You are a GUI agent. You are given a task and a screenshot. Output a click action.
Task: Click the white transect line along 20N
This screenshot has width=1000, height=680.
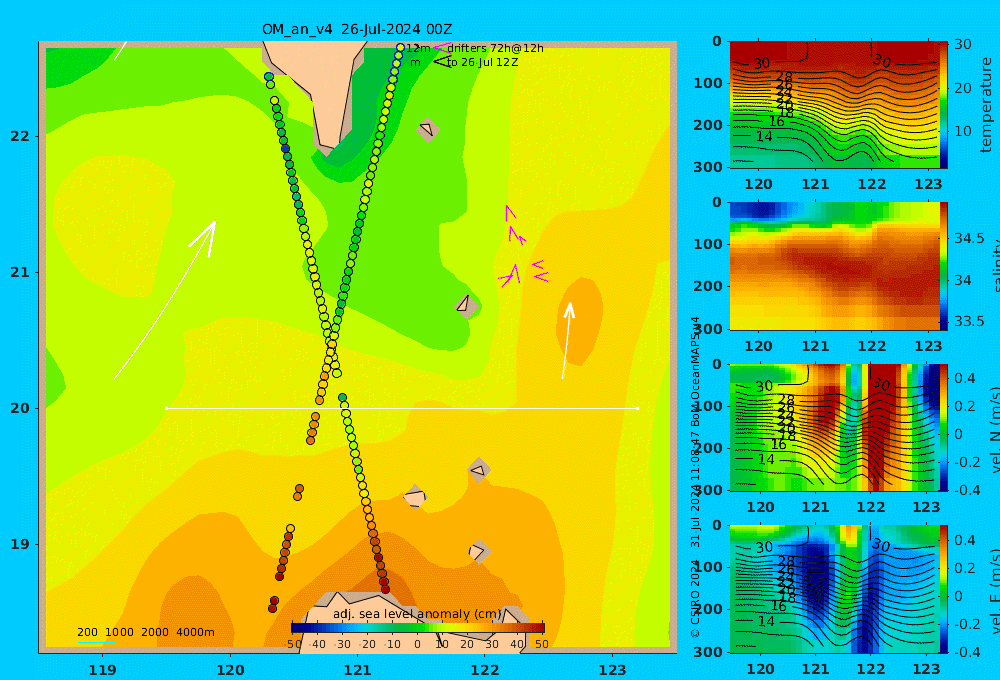[x=402, y=408]
